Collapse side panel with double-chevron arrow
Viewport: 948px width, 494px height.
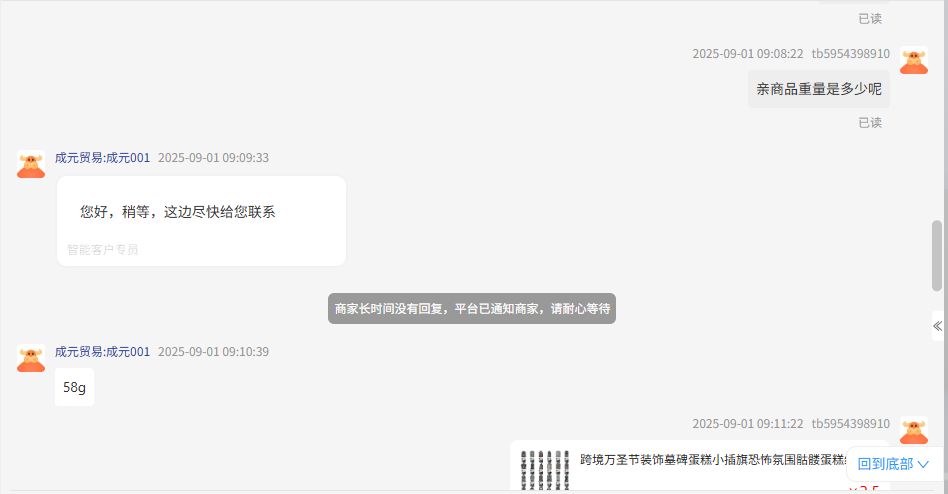(x=937, y=327)
